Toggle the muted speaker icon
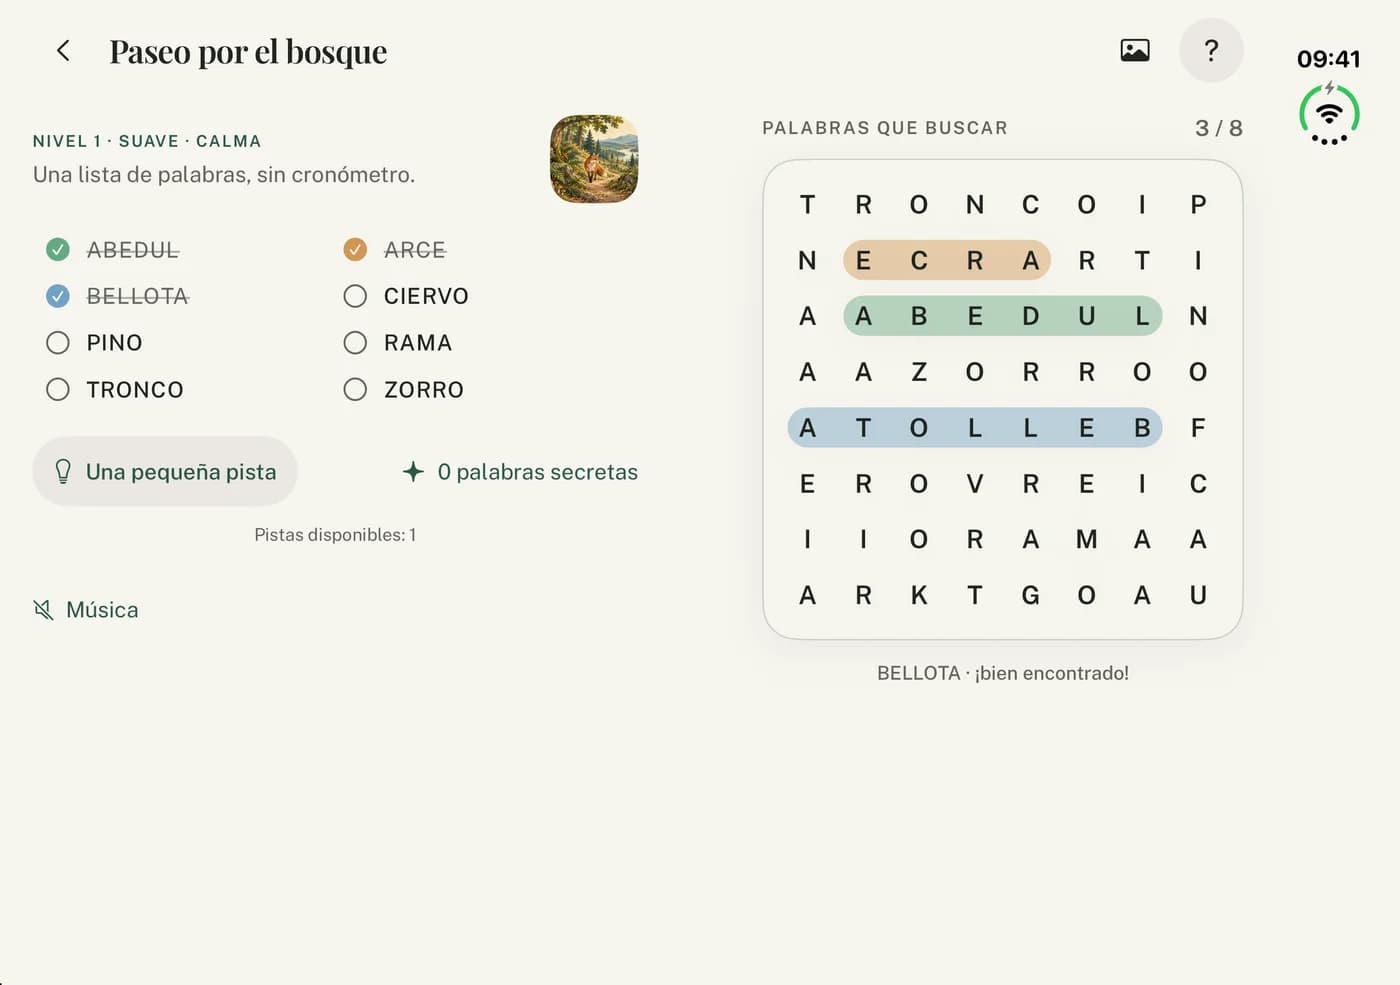Screen dimensions: 1400x985 (x=43, y=610)
